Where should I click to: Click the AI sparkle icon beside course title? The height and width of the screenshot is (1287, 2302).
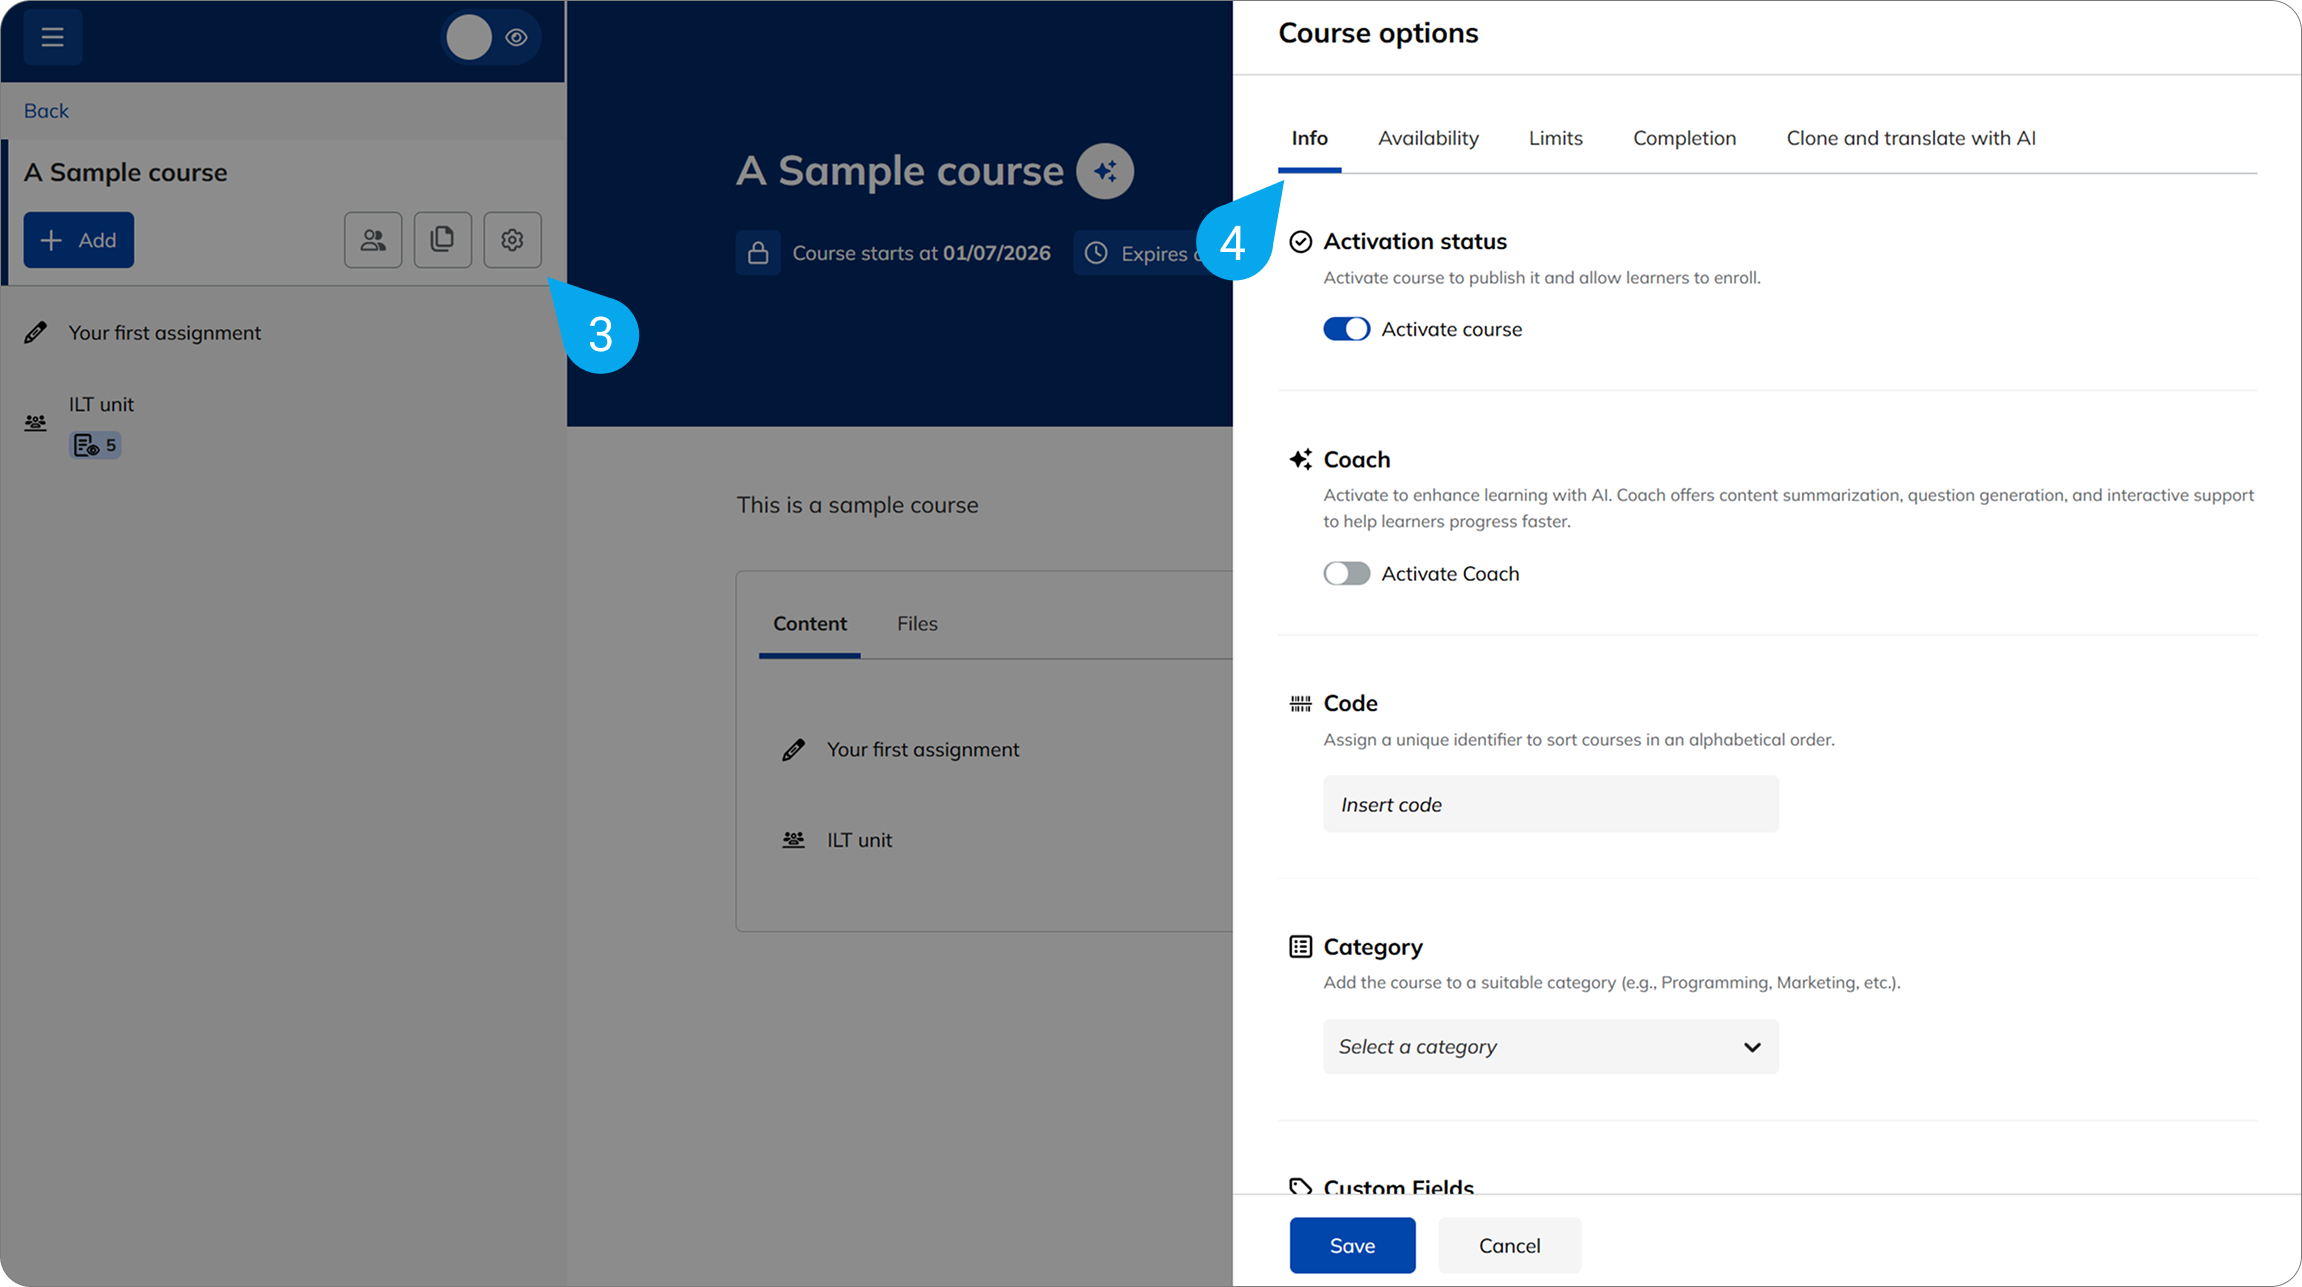(x=1104, y=171)
